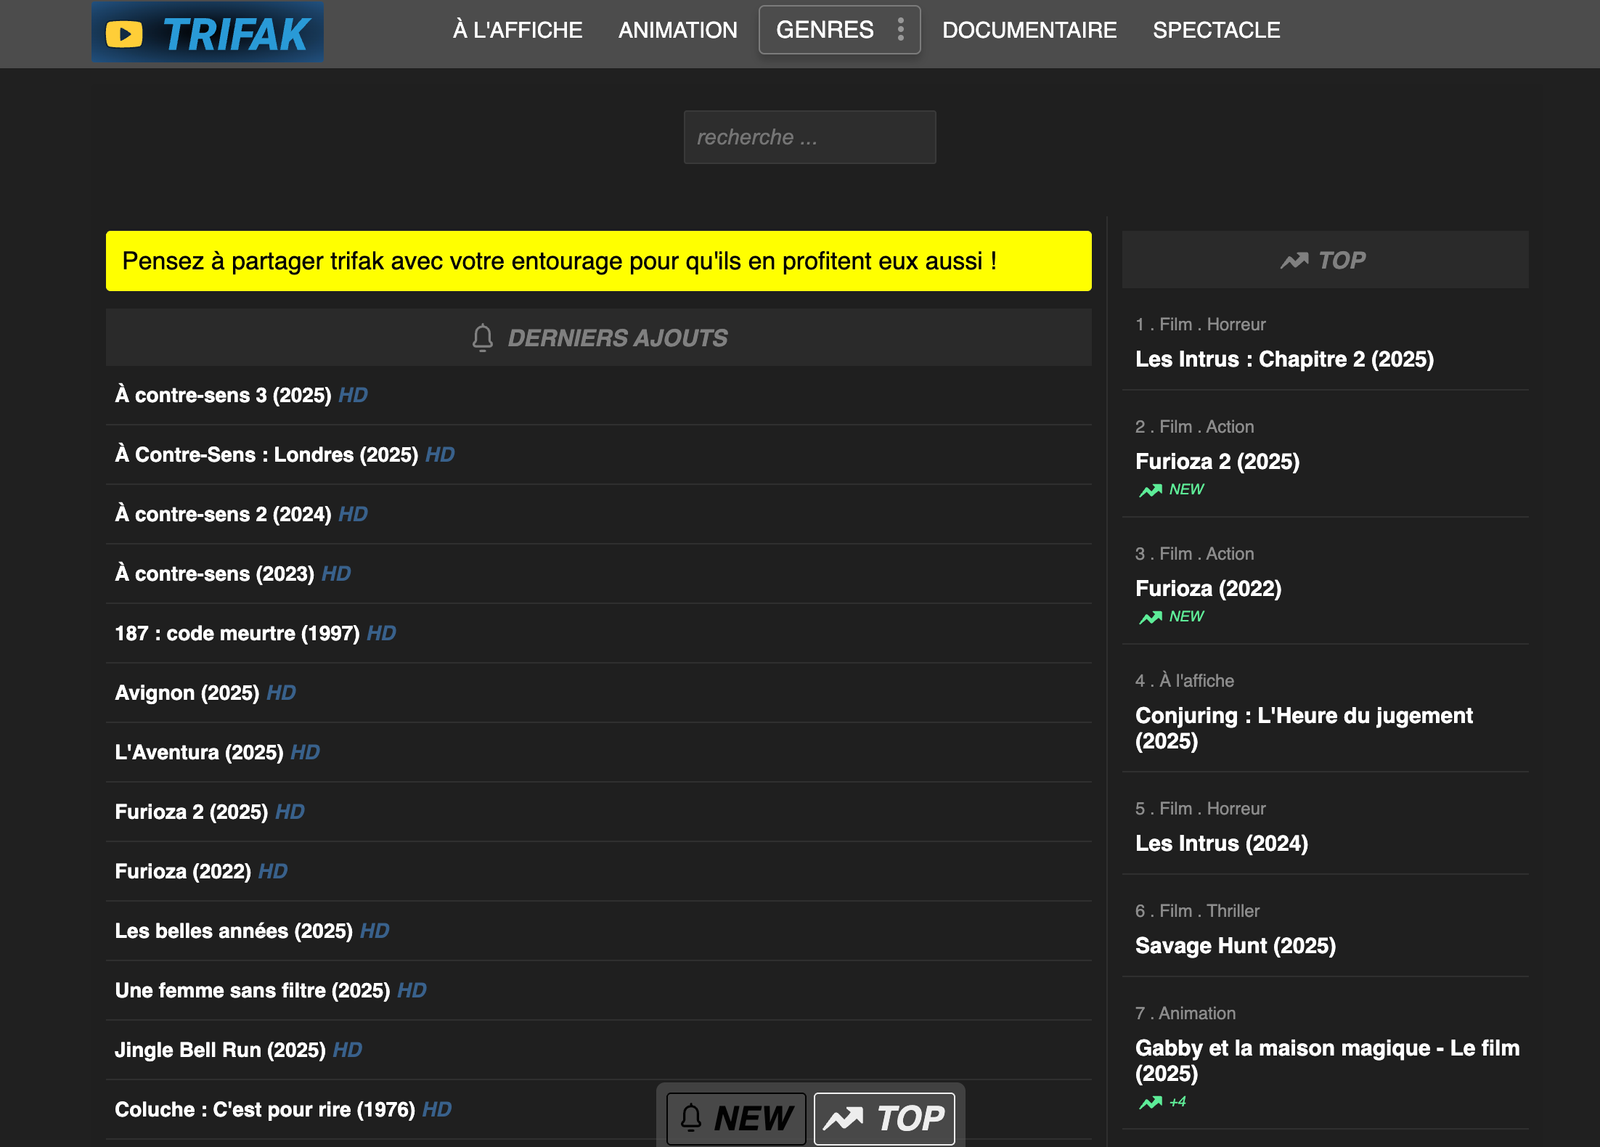Click the recherche search field
1600x1147 pixels.
point(809,137)
